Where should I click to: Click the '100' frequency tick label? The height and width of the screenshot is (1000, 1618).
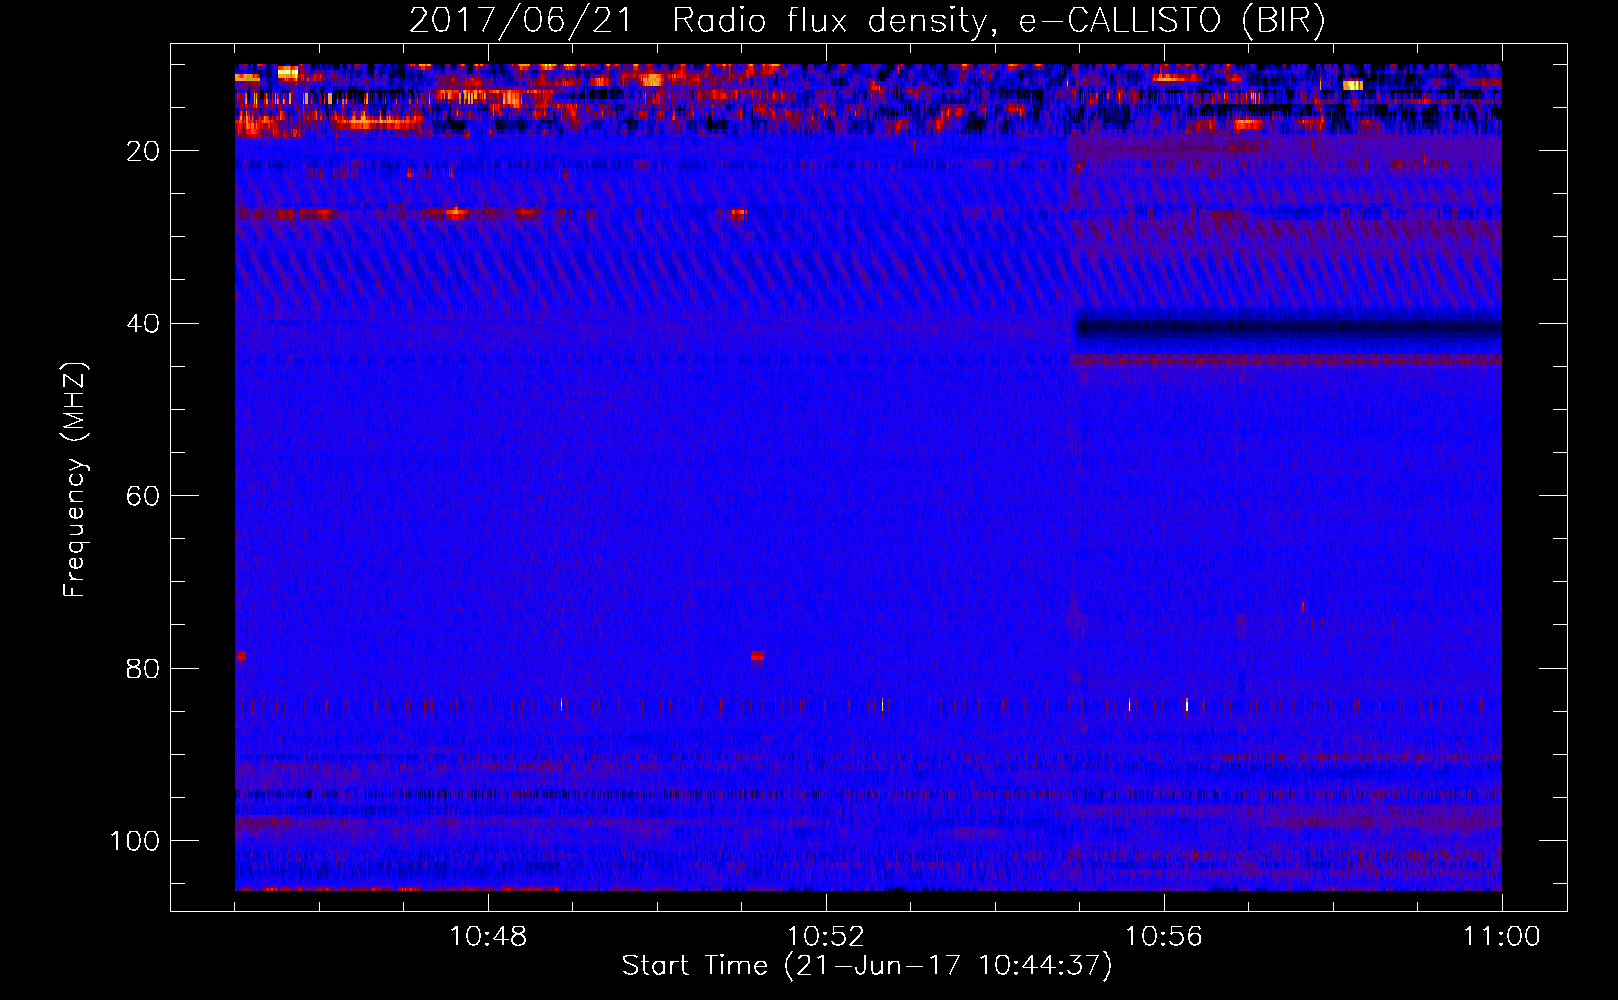coord(135,841)
